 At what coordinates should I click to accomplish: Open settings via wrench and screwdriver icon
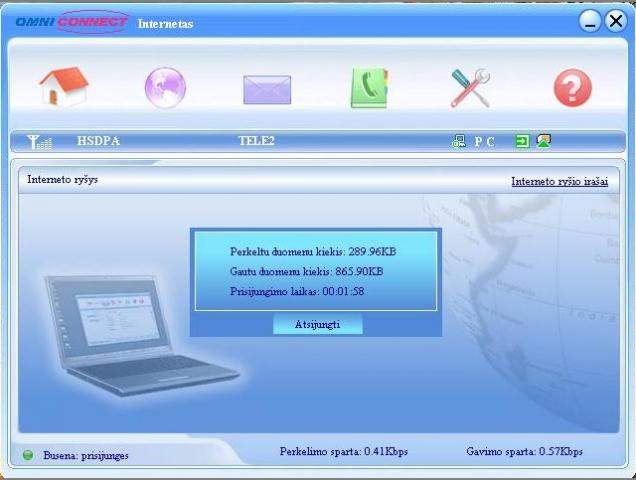470,88
